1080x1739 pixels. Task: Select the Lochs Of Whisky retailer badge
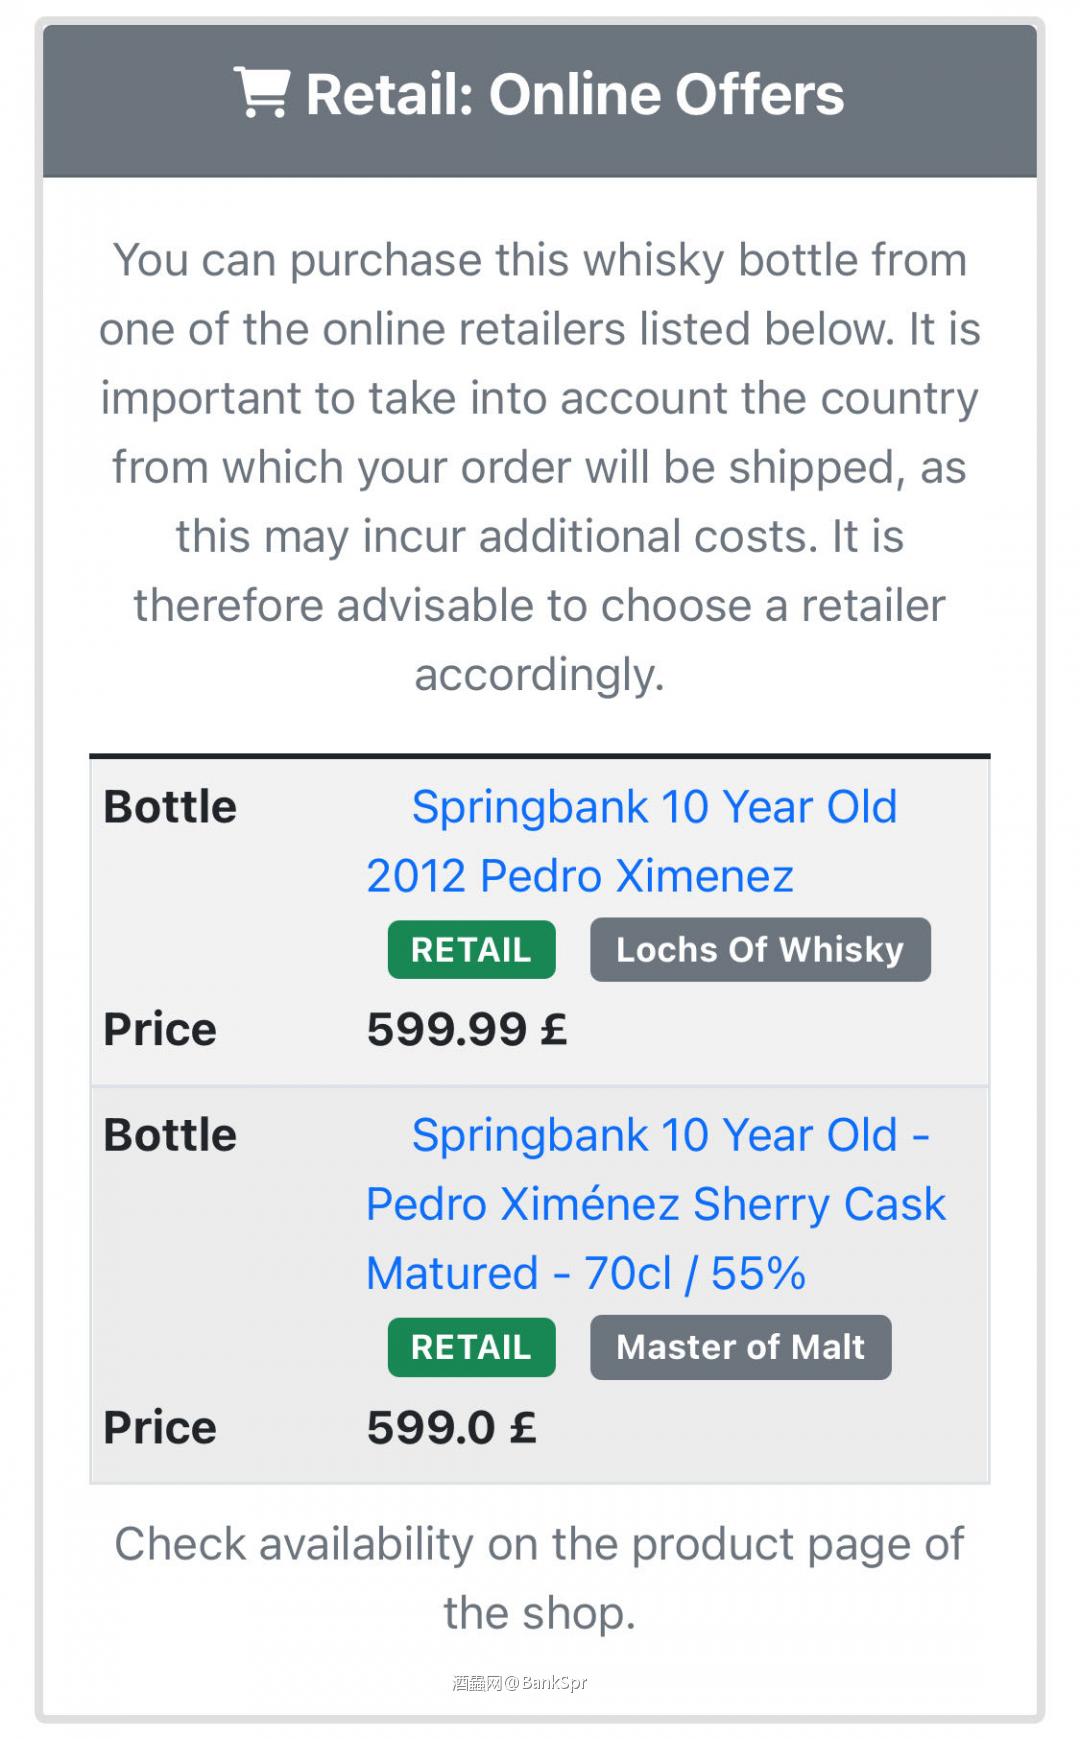pyautogui.click(x=760, y=949)
